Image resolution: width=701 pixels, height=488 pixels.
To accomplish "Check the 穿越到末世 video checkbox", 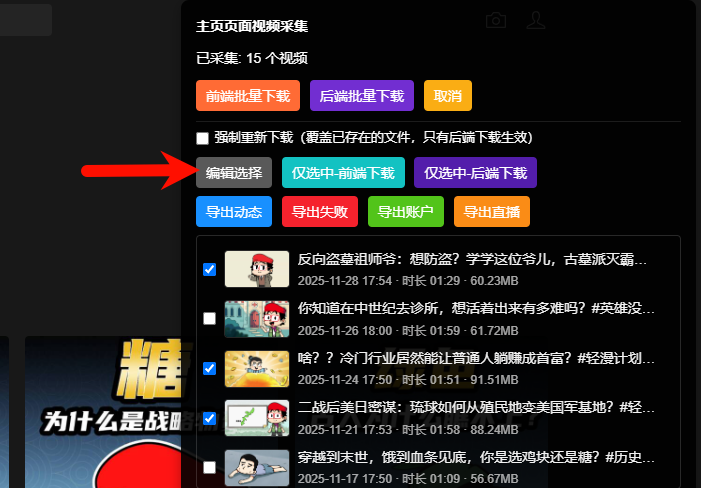I will click(x=209, y=467).
